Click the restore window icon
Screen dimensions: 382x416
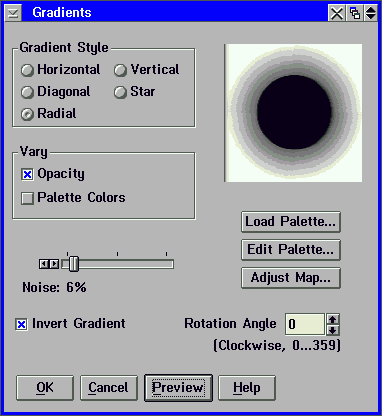[355, 13]
